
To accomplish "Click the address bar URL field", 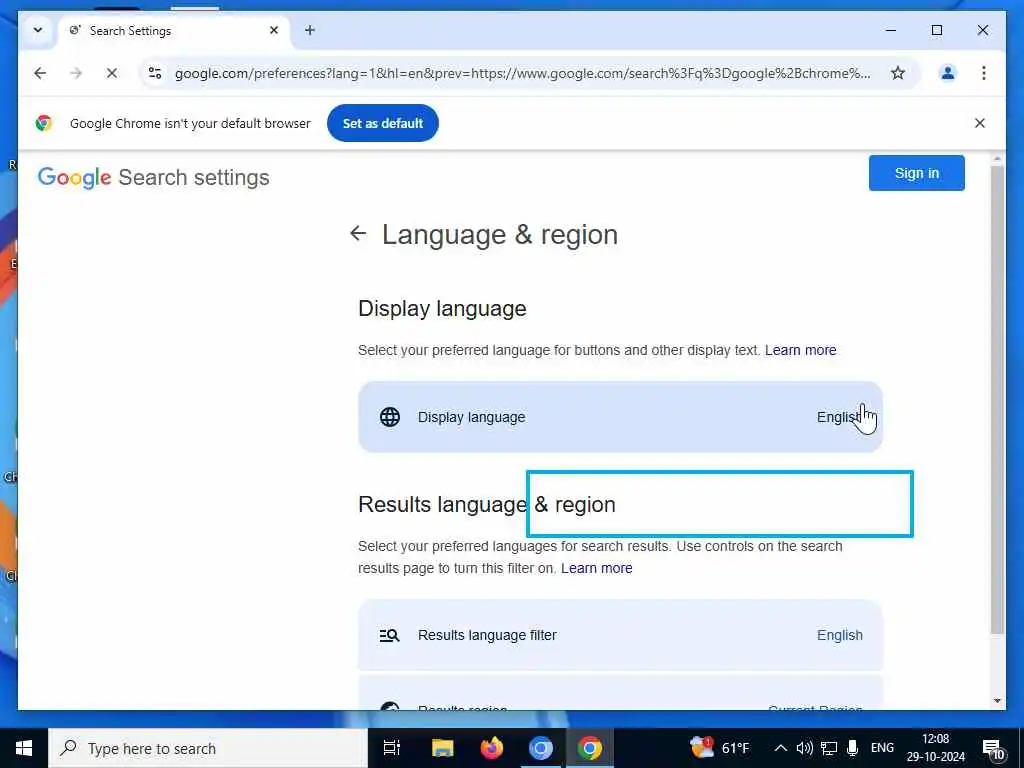I will click(522, 73).
